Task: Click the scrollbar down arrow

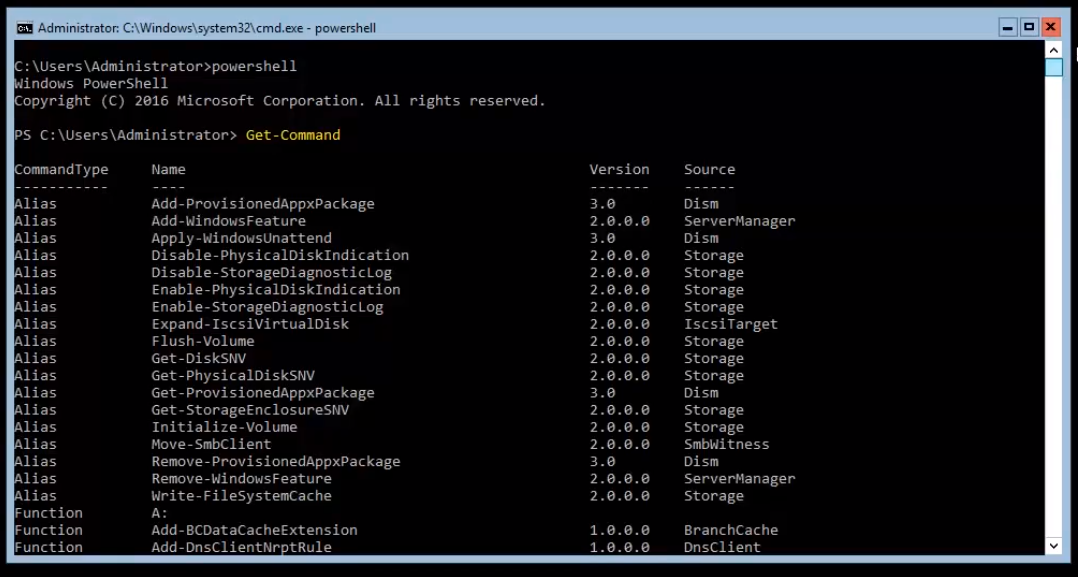Action: [1053, 545]
